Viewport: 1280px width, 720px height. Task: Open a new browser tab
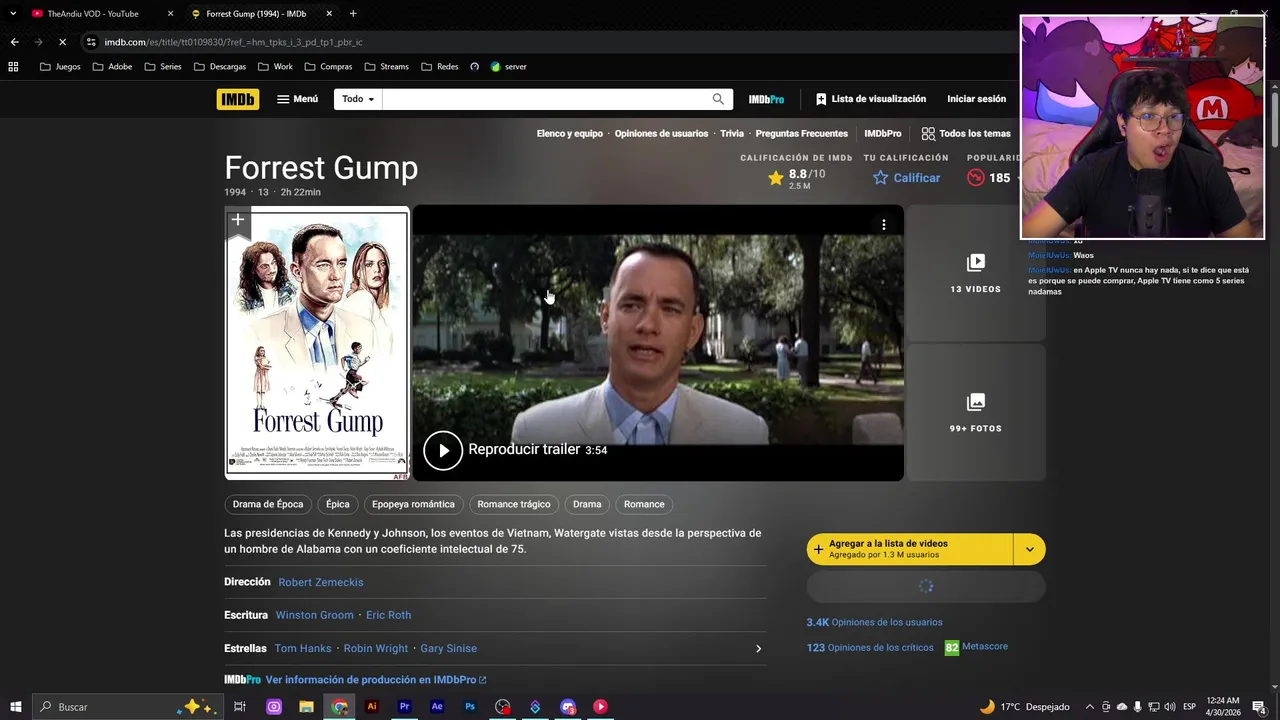pyautogui.click(x=353, y=14)
